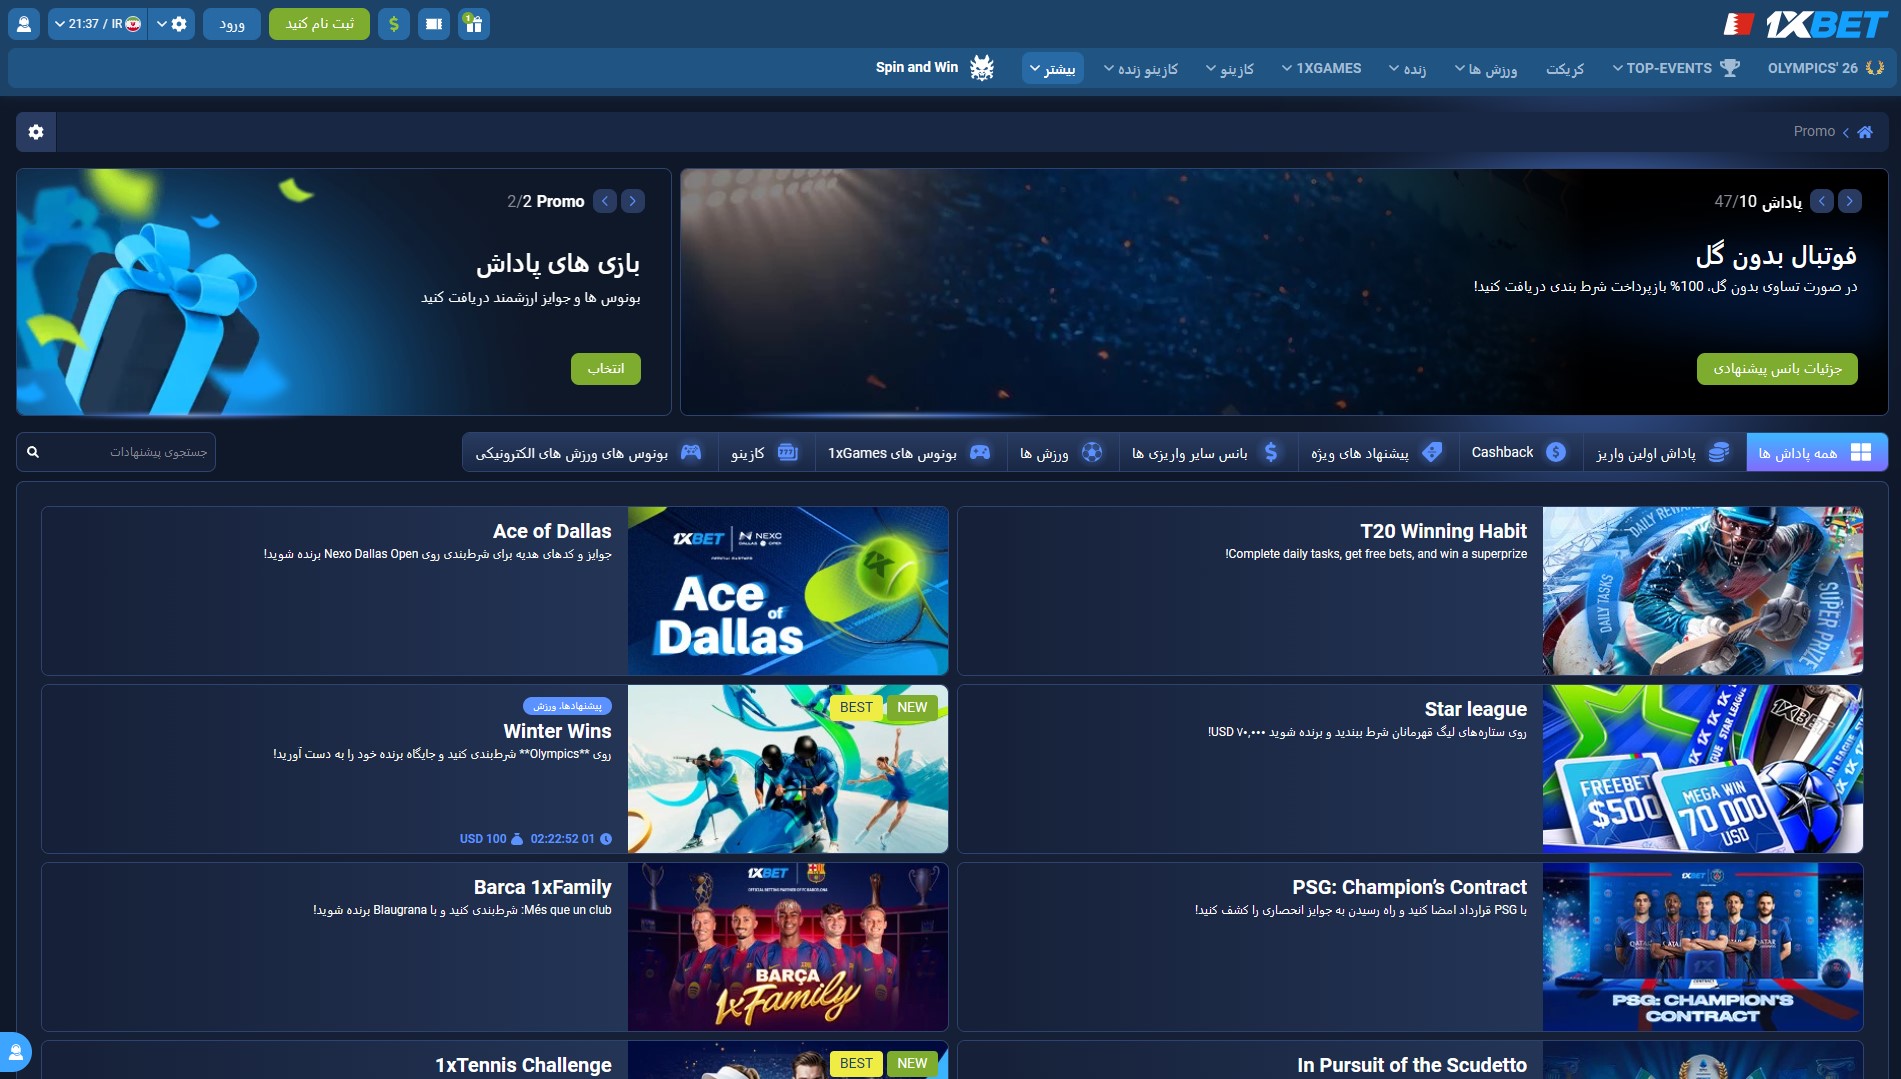
Task: Click the promo search magnifier icon
Action: pos(33,453)
